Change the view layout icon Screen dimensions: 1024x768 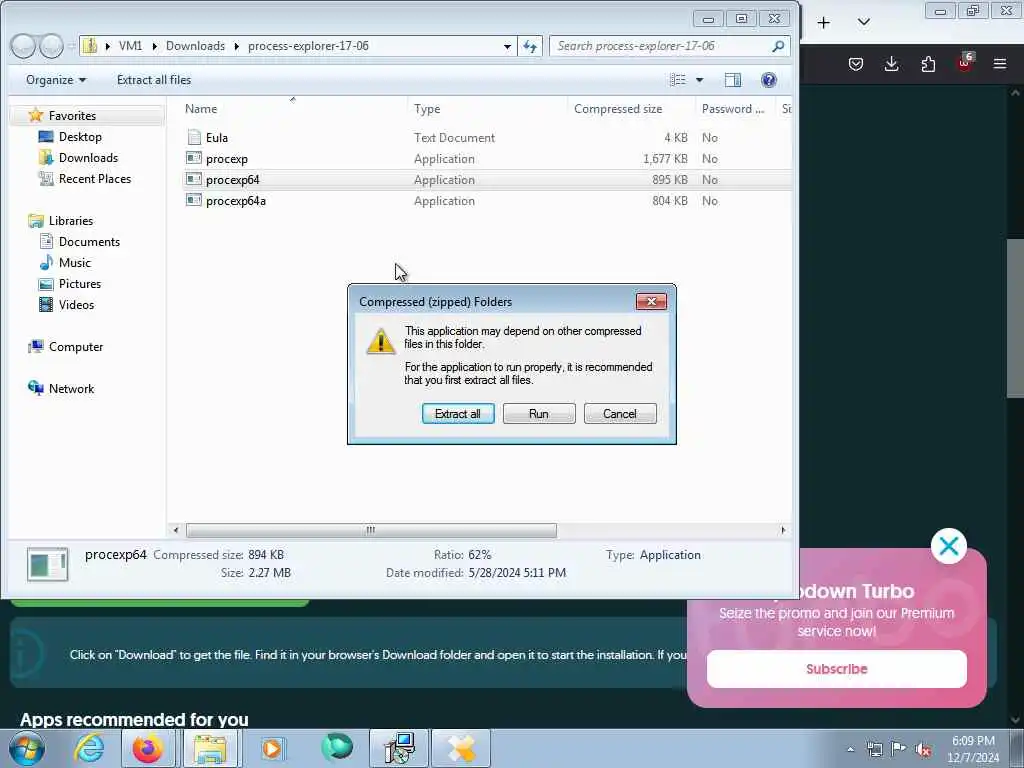point(678,80)
